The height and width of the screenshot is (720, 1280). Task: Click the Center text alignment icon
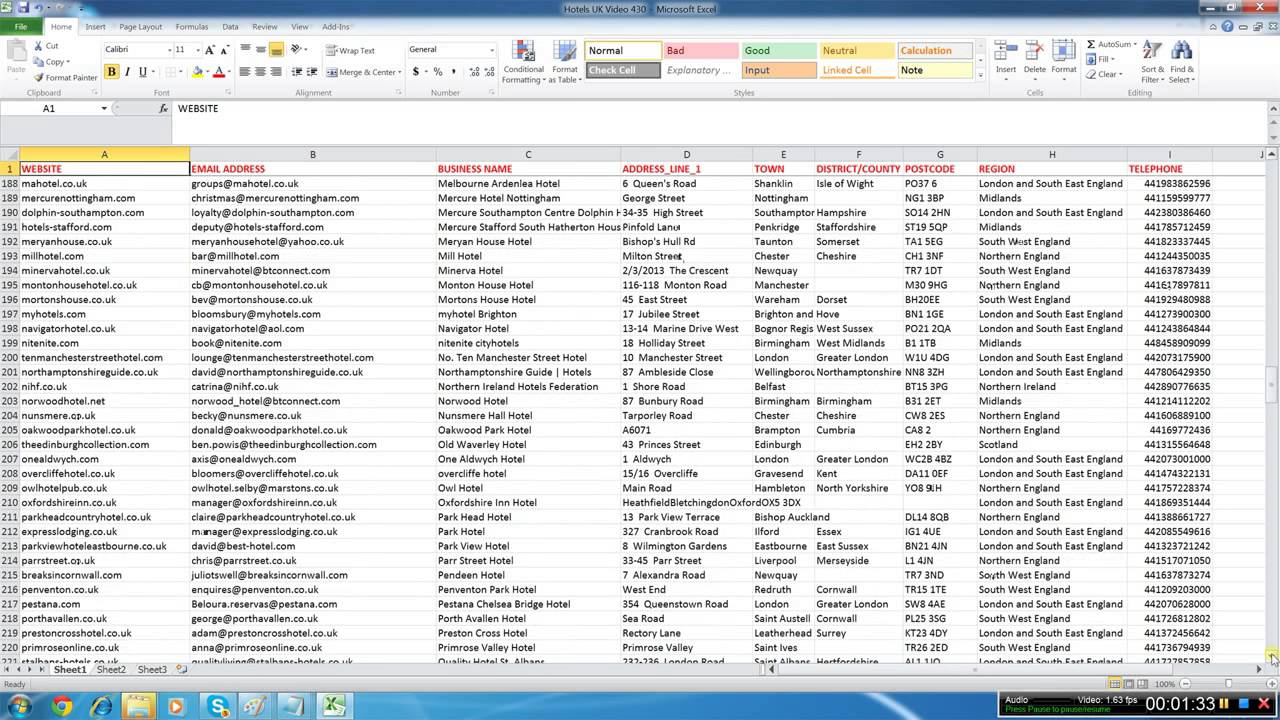click(x=260, y=72)
